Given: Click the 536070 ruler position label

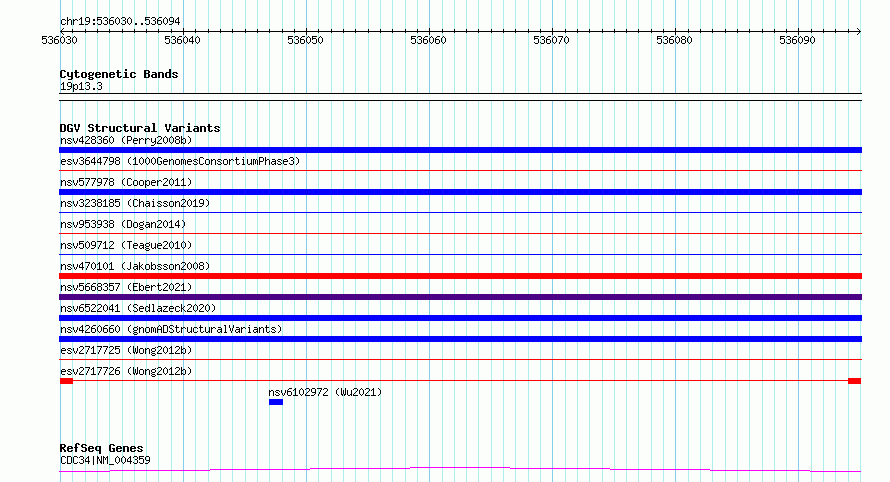Looking at the screenshot, I should click(x=551, y=40).
